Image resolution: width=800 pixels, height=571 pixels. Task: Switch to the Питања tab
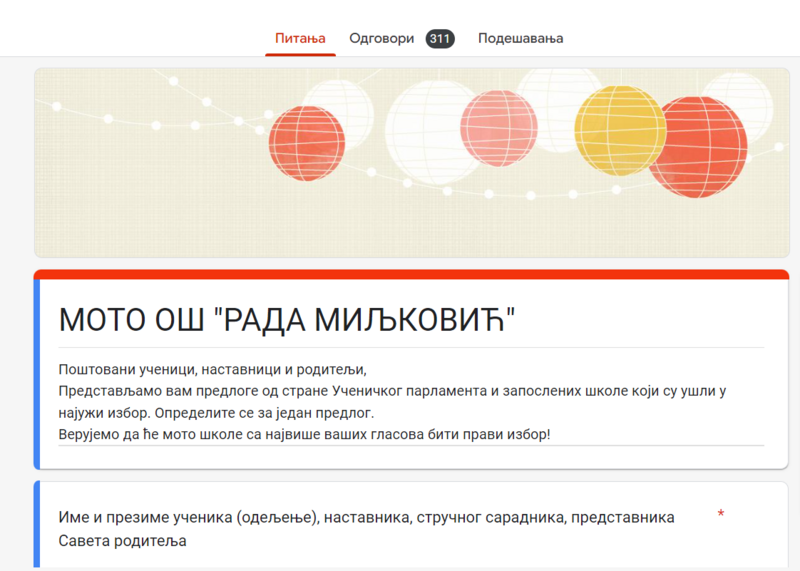(300, 38)
